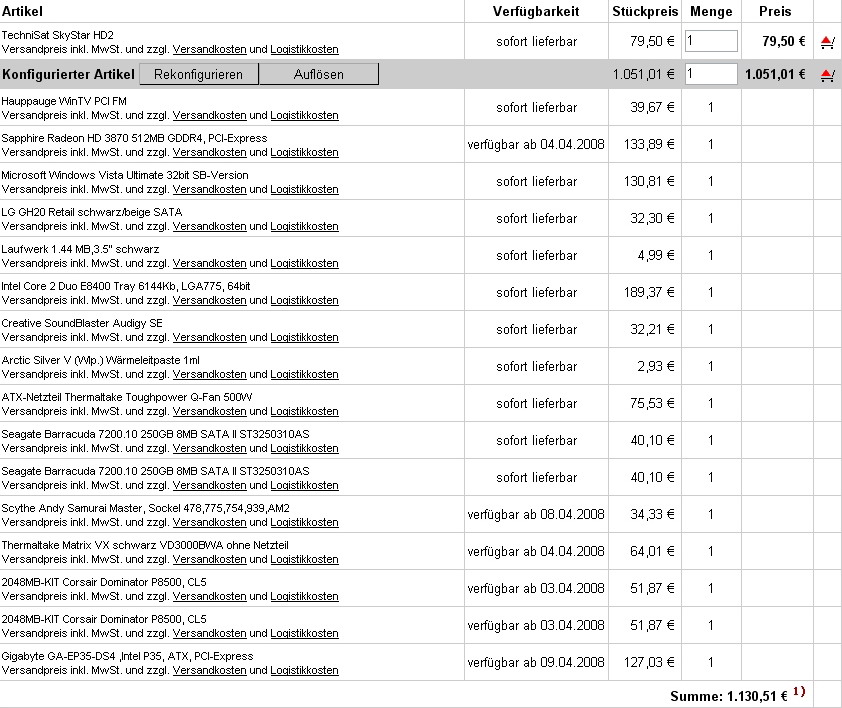Select Intel Core 2 Duo E8400 item name
This screenshot has height=708, width=842.
click(126, 286)
